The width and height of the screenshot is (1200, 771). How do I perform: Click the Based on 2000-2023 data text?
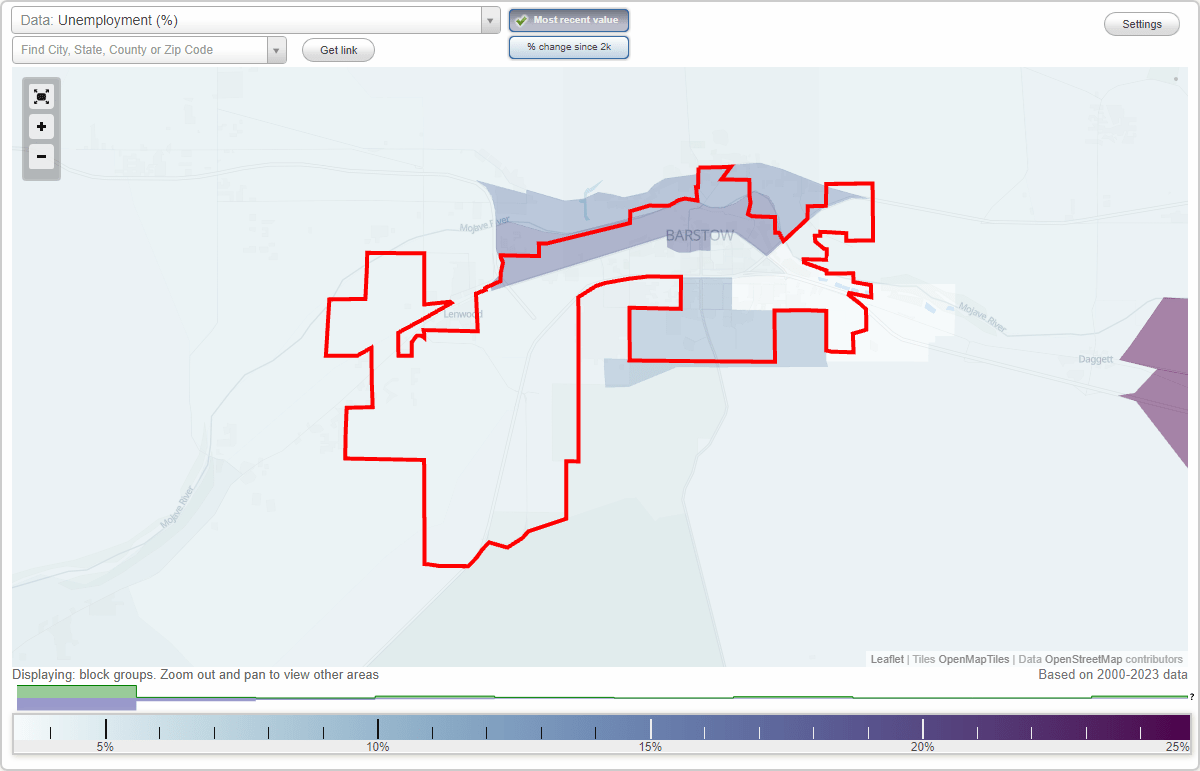point(1113,675)
